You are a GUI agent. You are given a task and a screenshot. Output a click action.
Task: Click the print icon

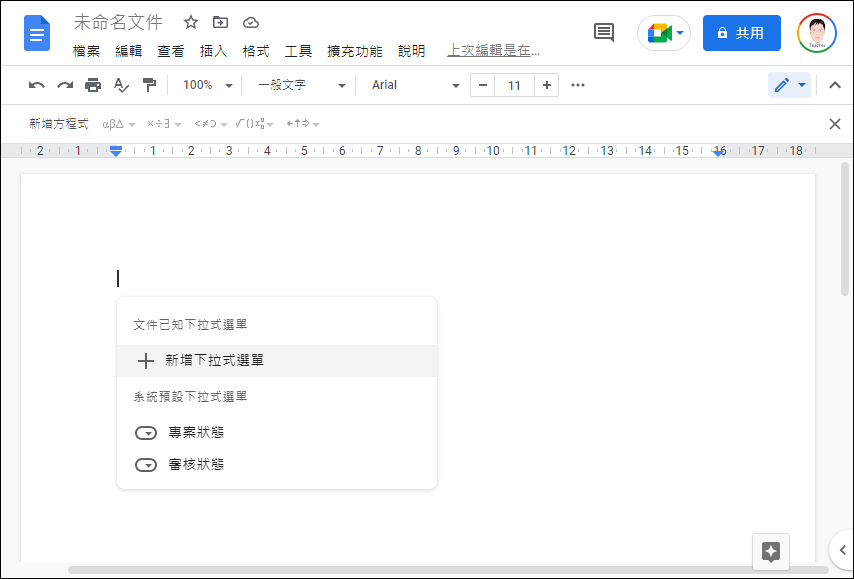[93, 85]
